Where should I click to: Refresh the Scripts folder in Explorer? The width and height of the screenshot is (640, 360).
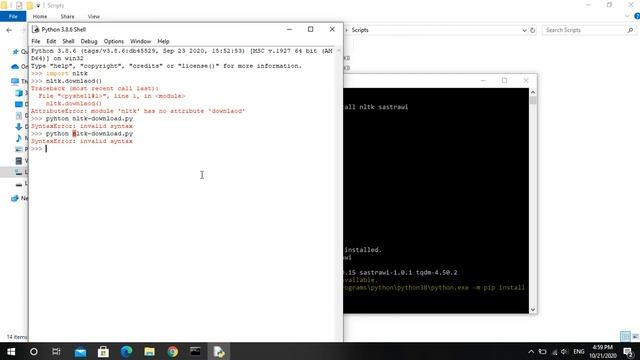click(533, 30)
